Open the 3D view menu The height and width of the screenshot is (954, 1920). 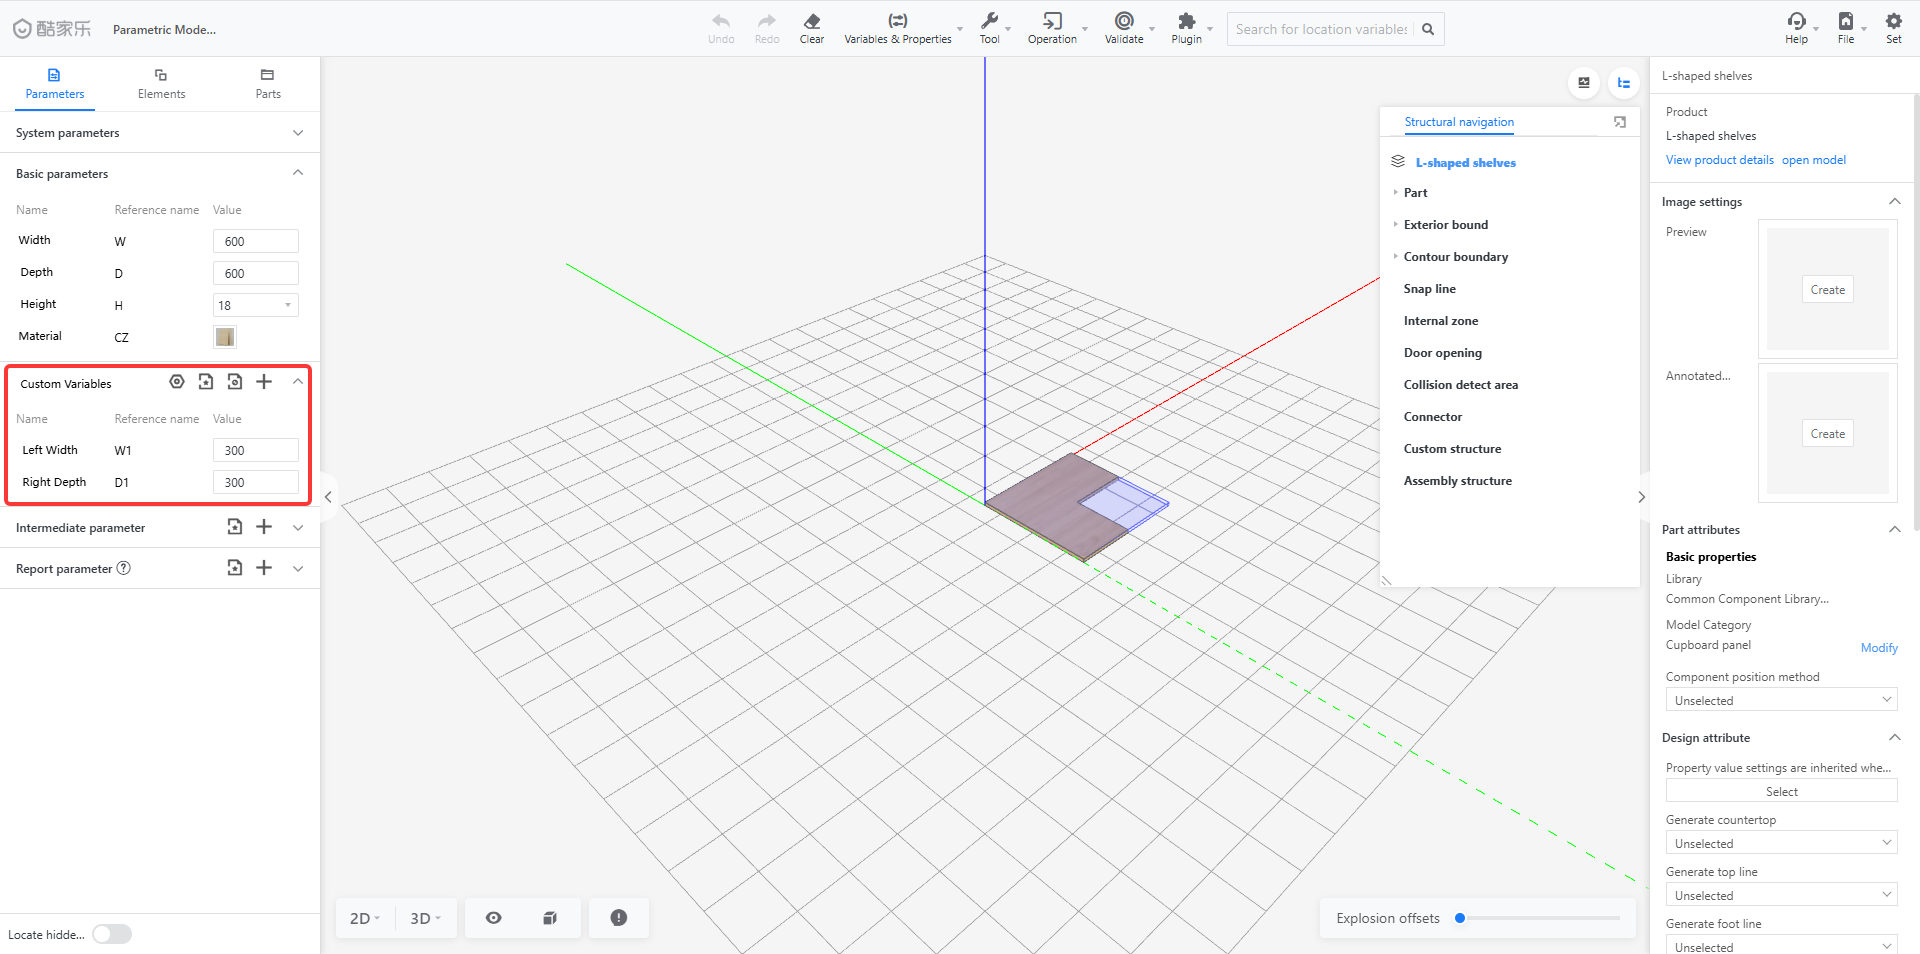(x=425, y=918)
